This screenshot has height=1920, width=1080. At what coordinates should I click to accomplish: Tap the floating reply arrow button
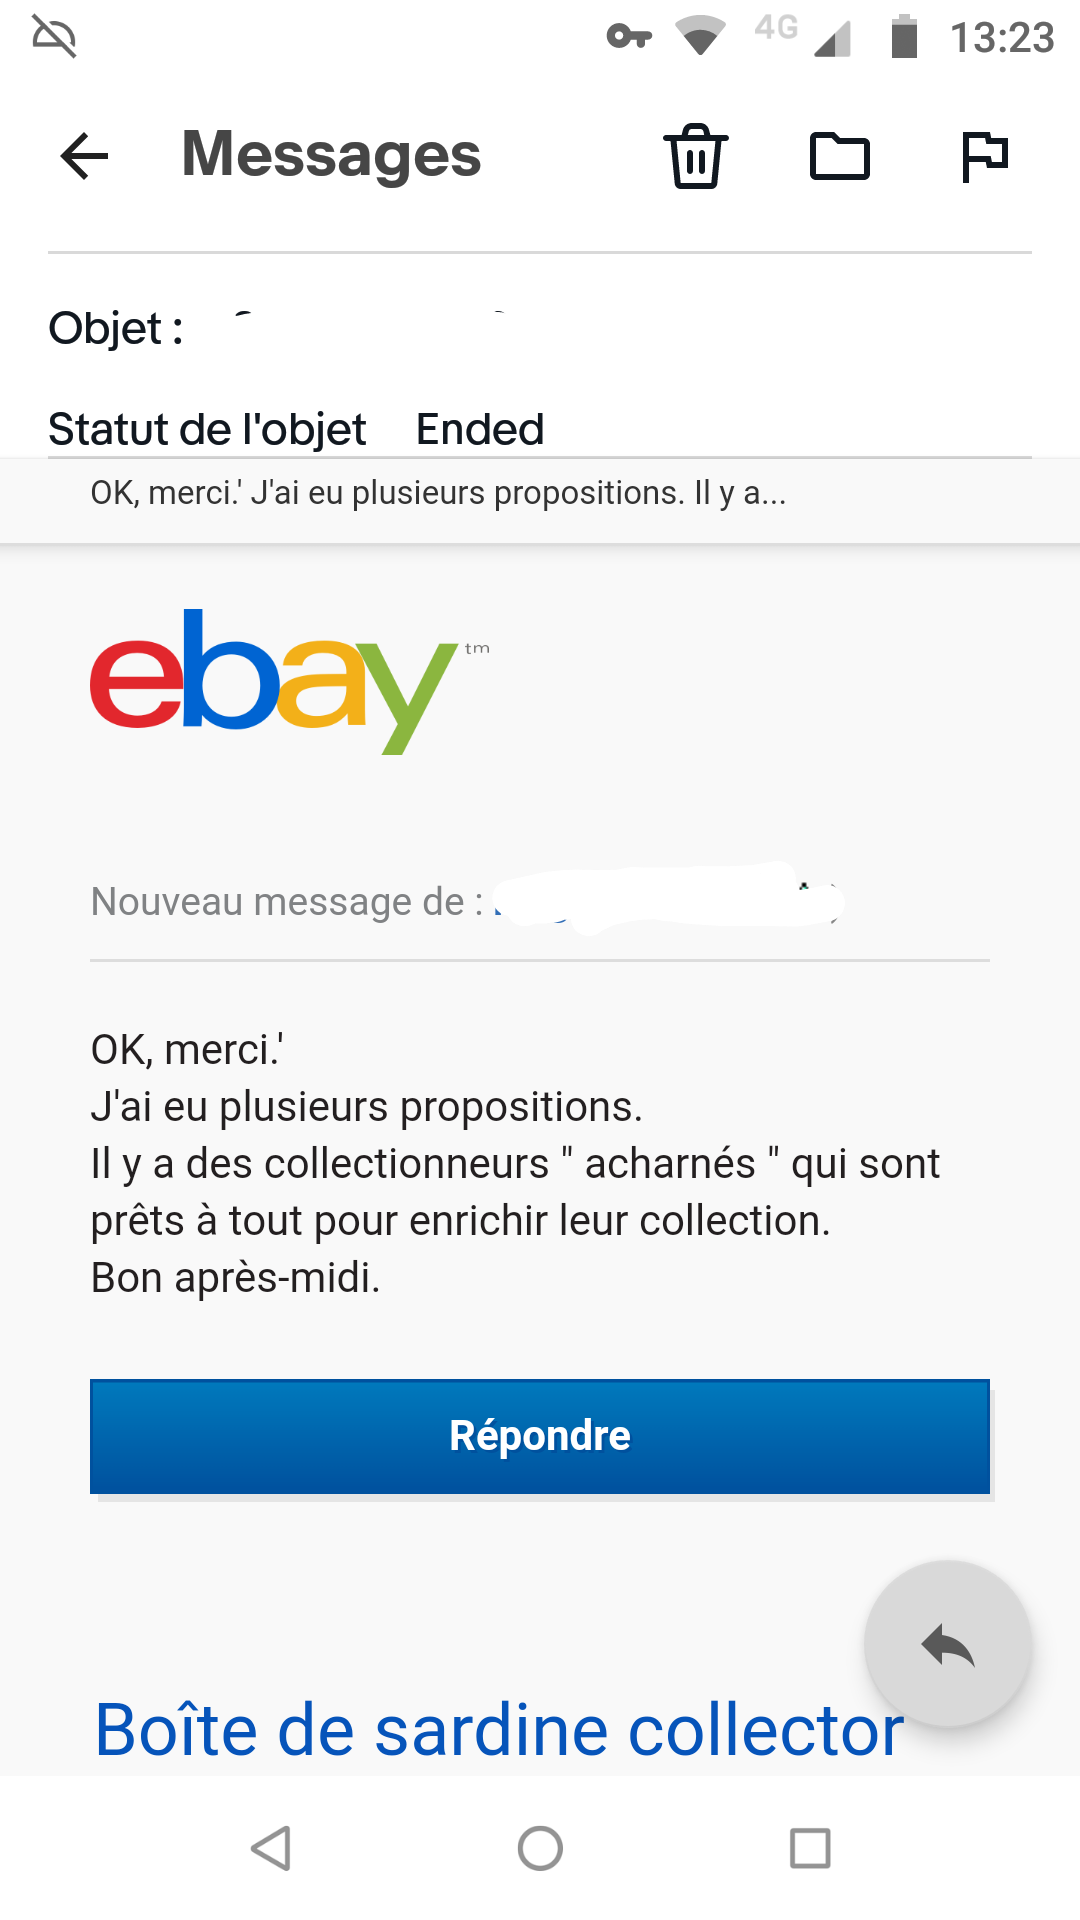pos(947,1644)
